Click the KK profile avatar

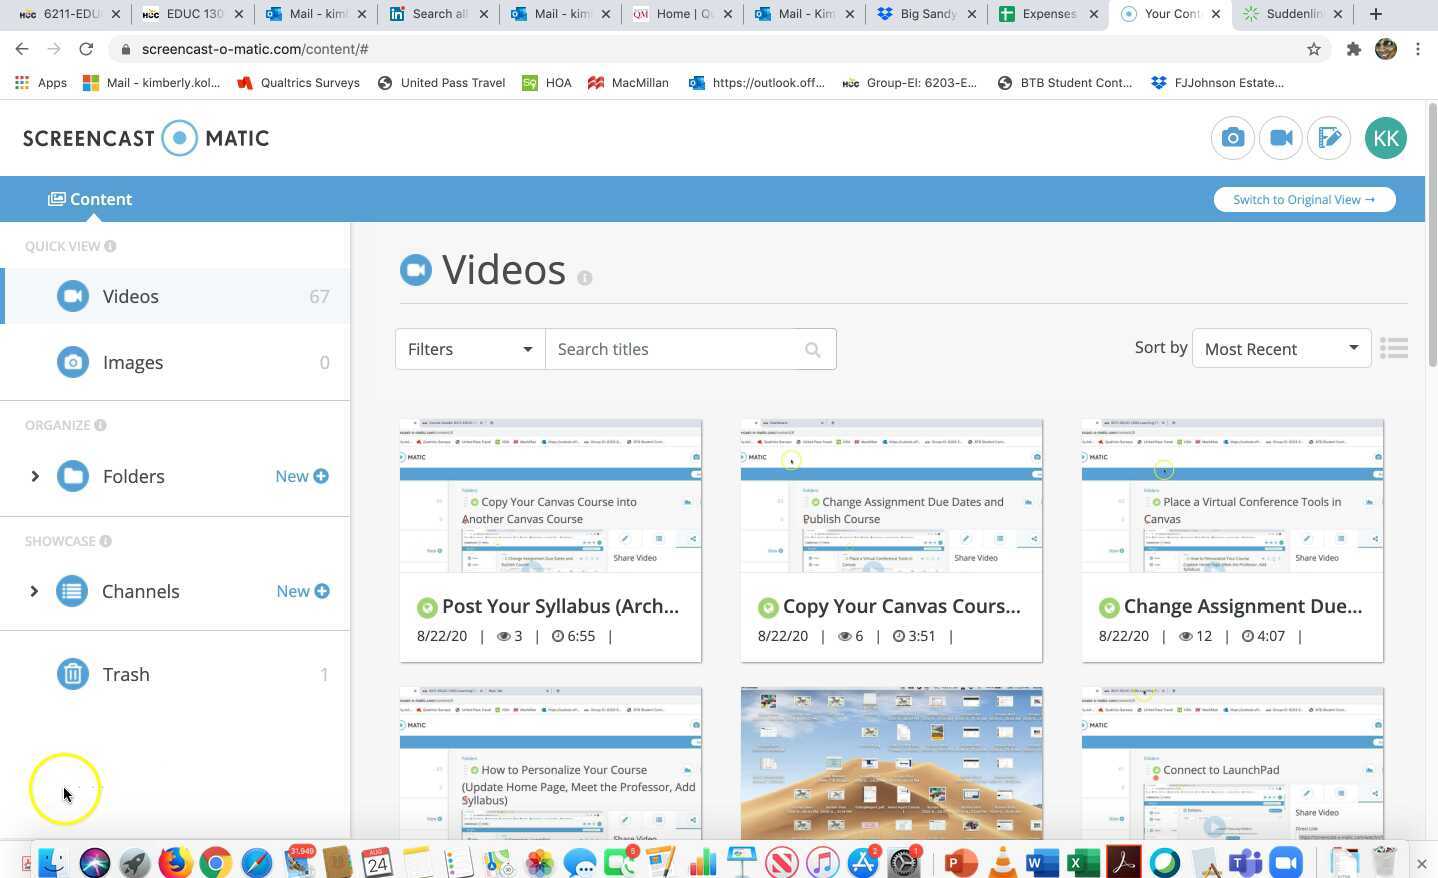tap(1385, 138)
